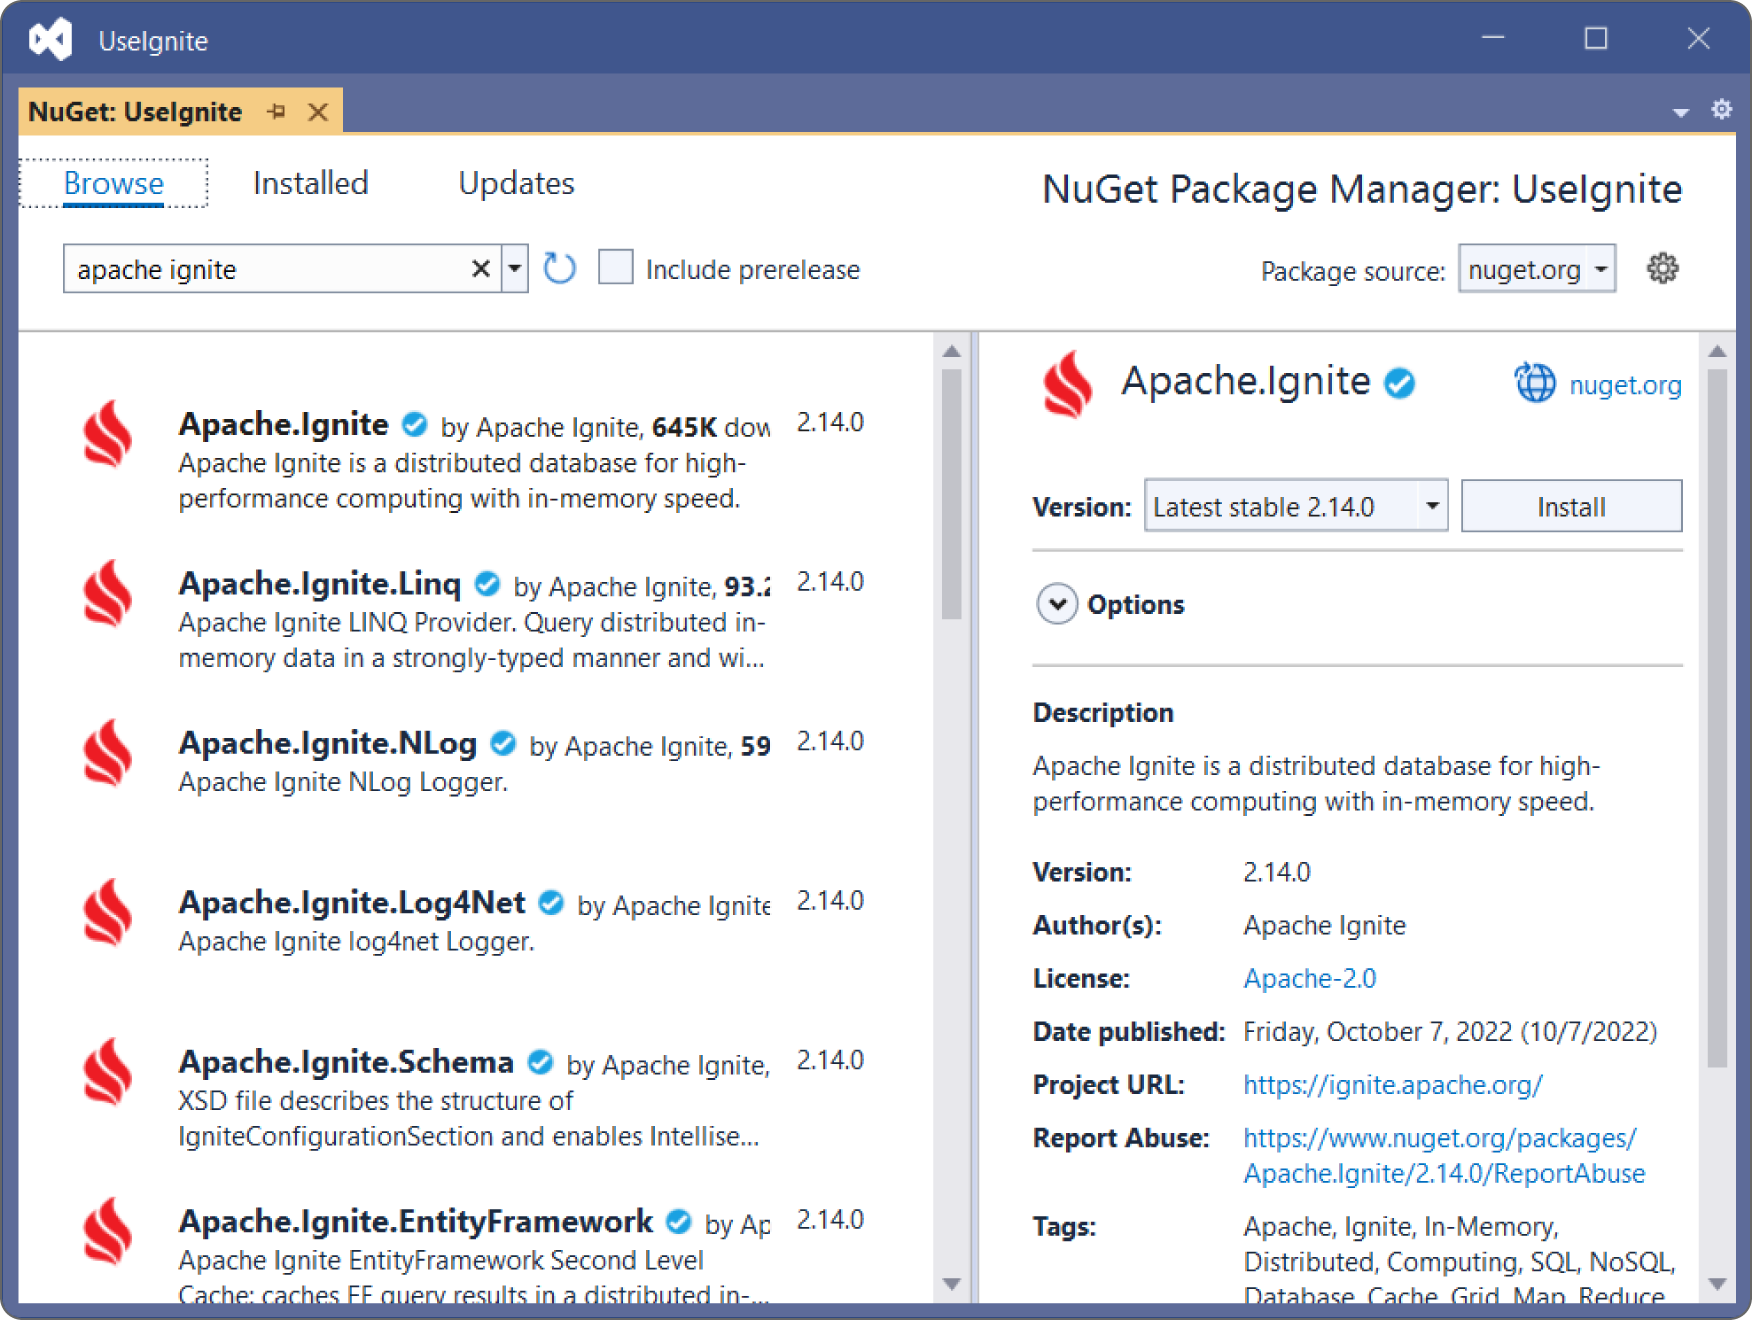Click the Apache Ignite NLog Logger description

343,782
